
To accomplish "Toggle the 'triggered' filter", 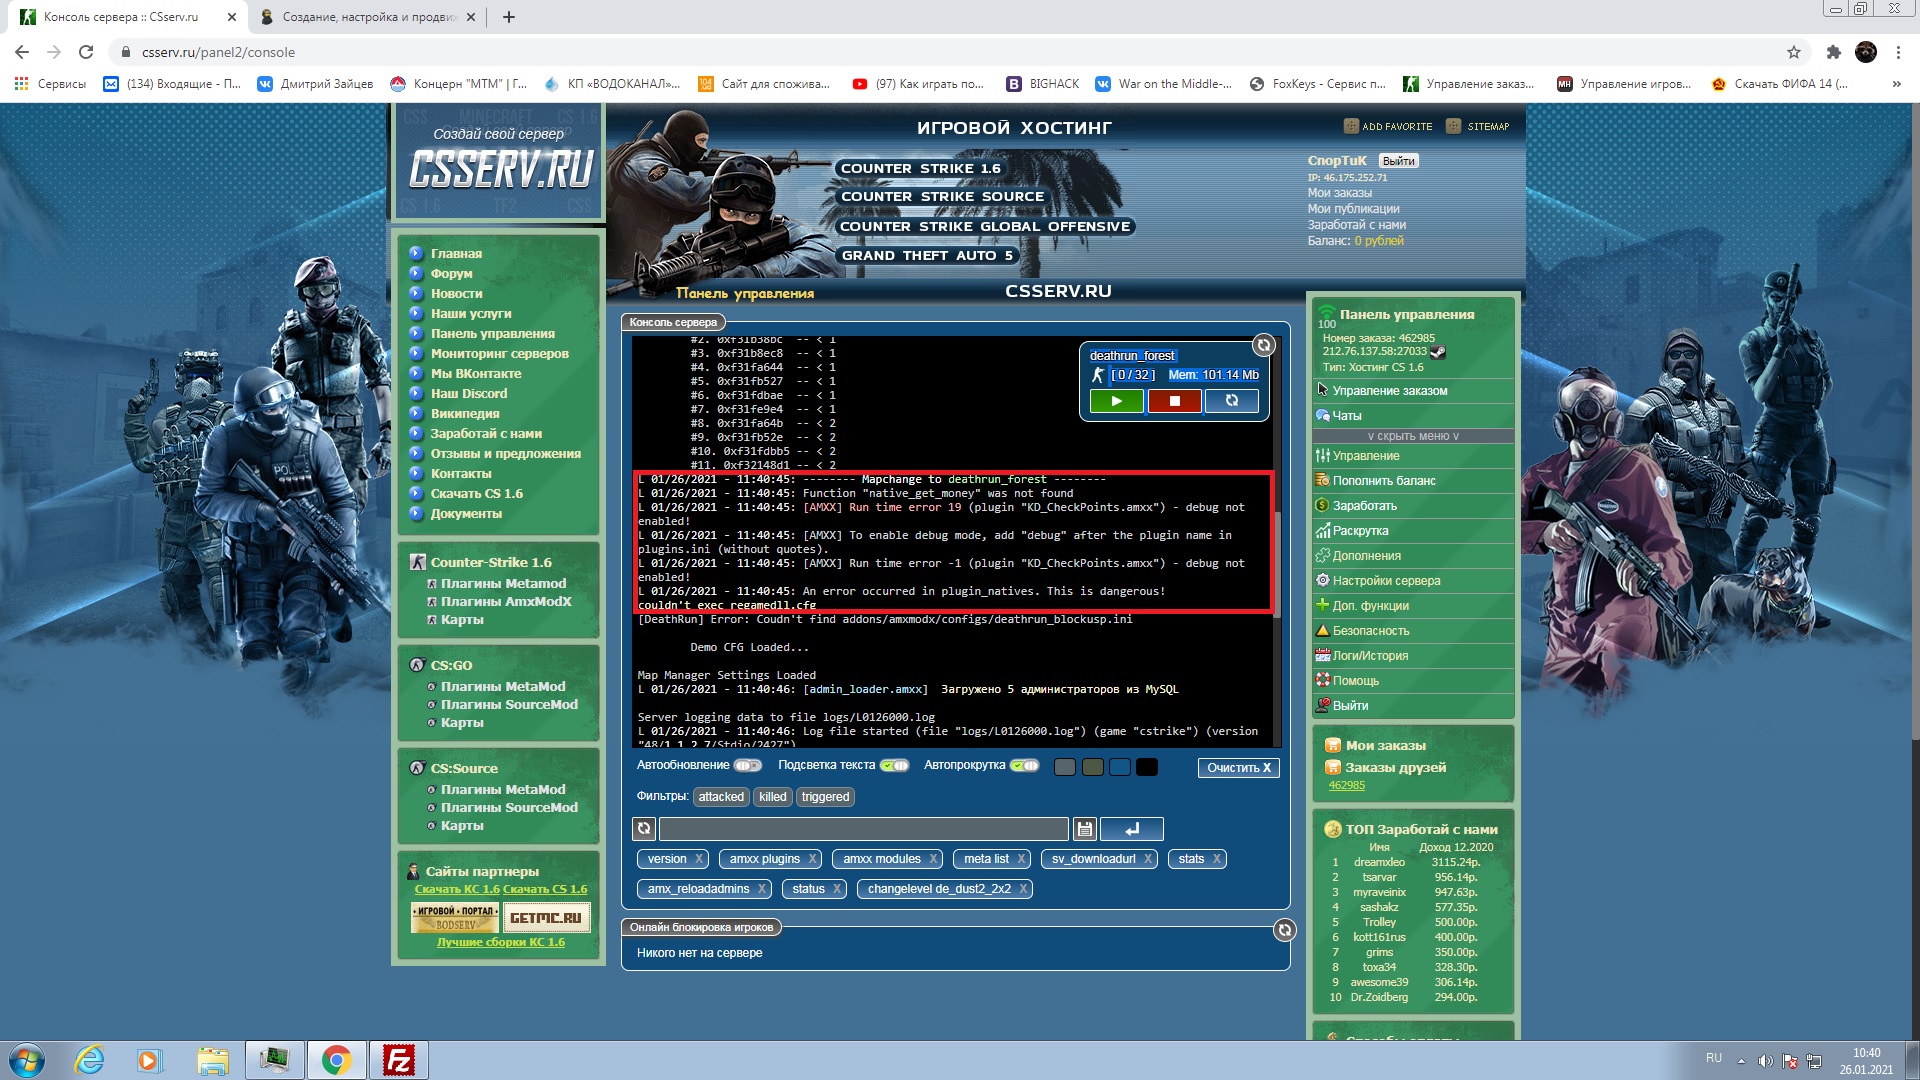I will (x=825, y=797).
